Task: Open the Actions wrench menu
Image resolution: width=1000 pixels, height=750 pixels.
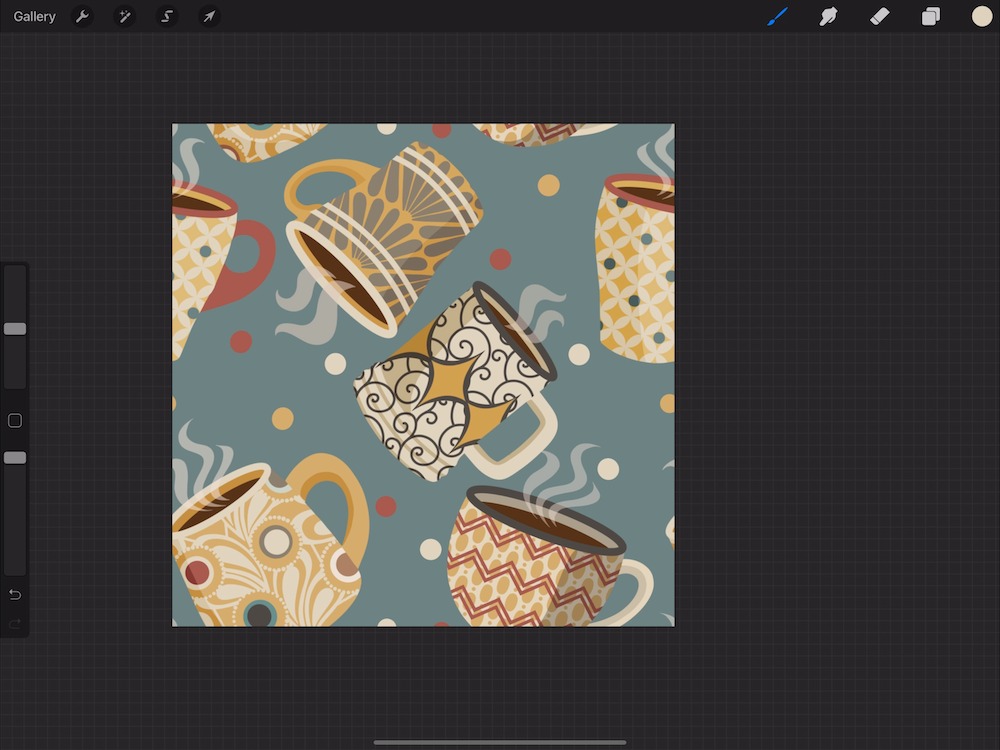Action: coord(83,17)
